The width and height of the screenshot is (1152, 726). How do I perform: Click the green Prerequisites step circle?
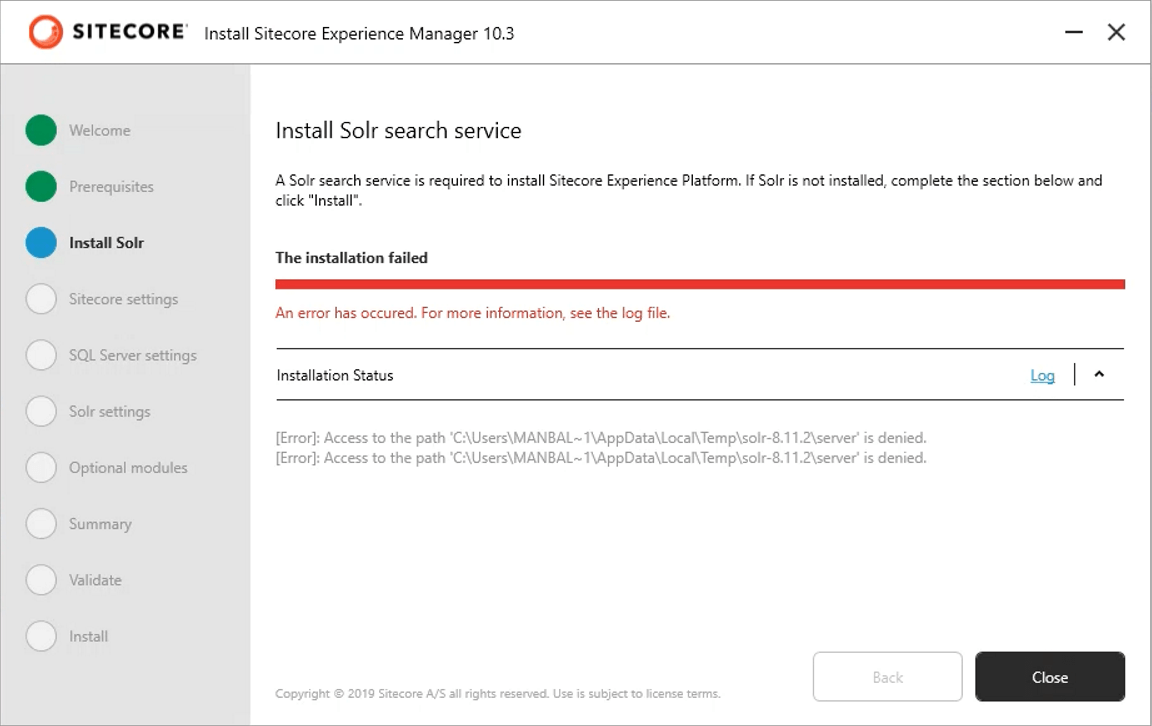(x=41, y=186)
